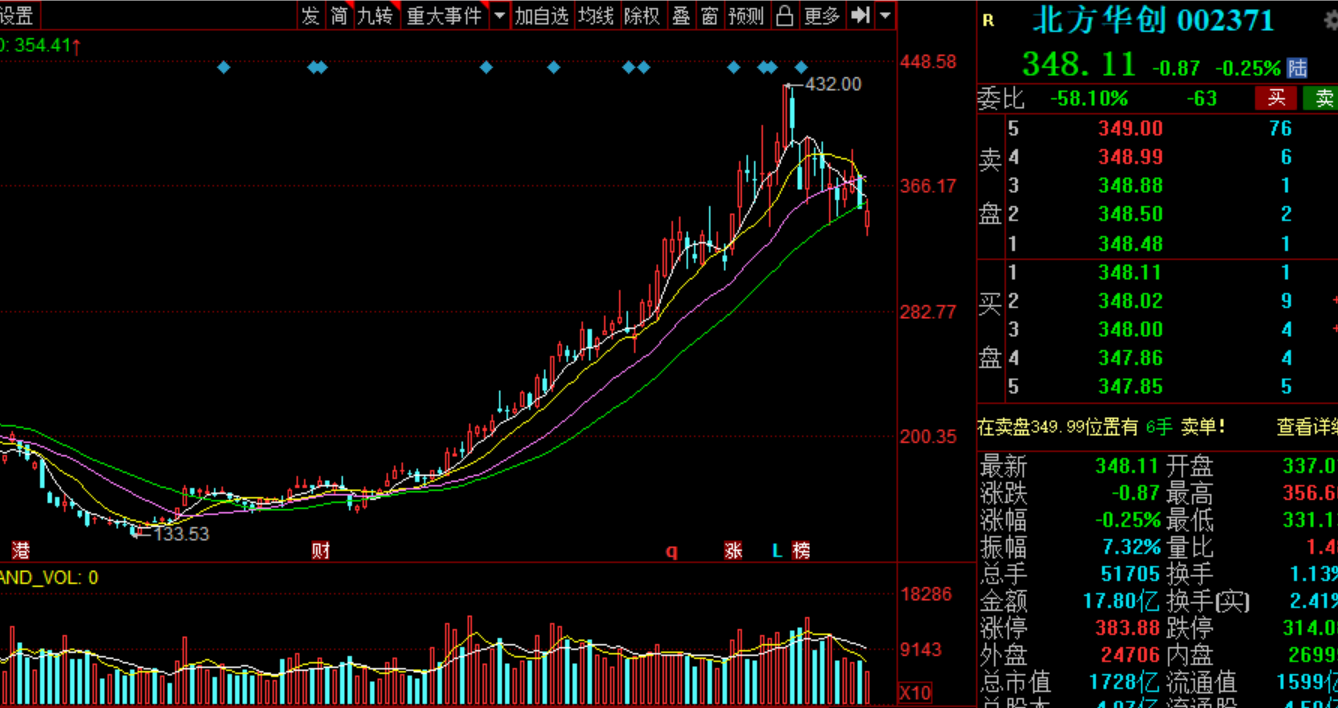The width and height of the screenshot is (1338, 708).
Task: Toggle 均线 moving average lines
Action: [x=596, y=15]
